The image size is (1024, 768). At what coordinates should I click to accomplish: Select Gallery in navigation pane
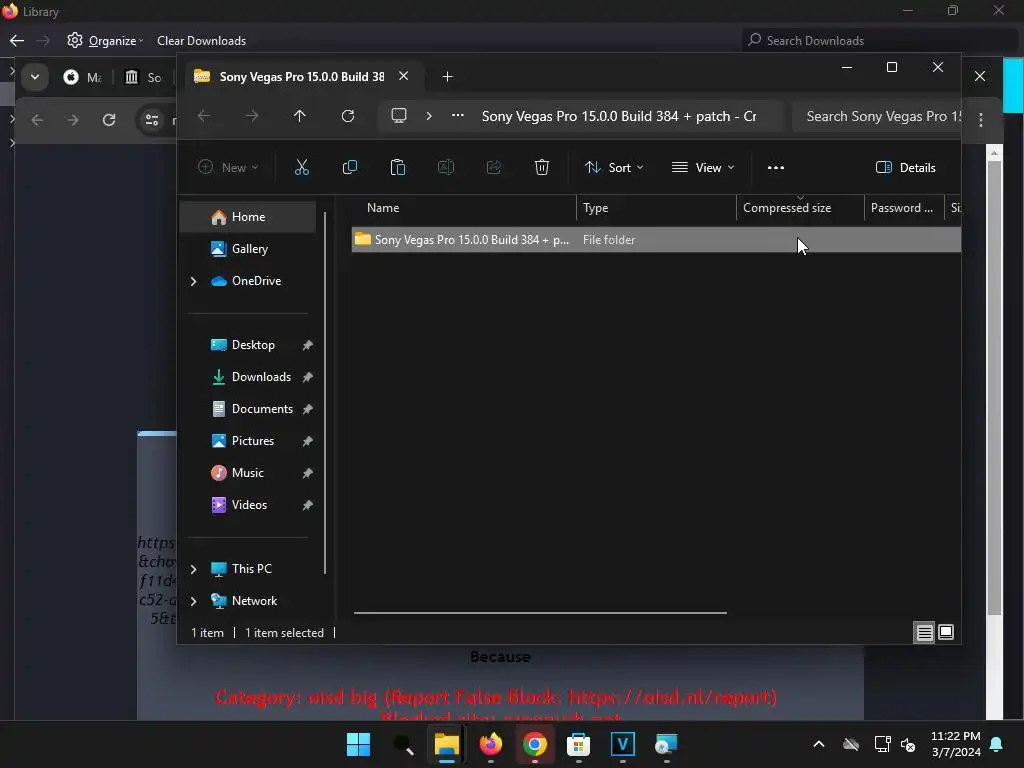coord(248,249)
